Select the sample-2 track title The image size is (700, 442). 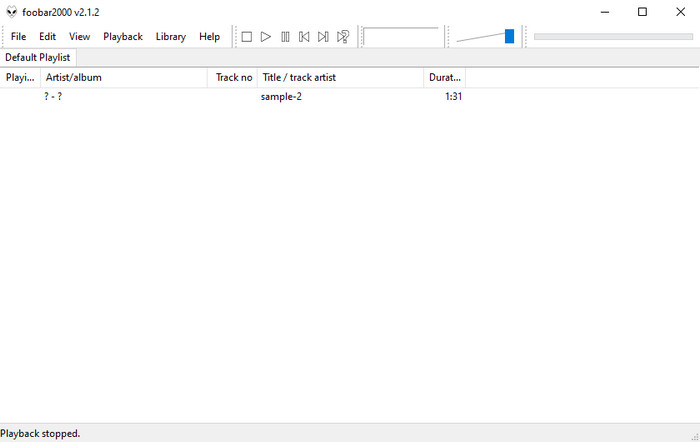click(x=281, y=96)
